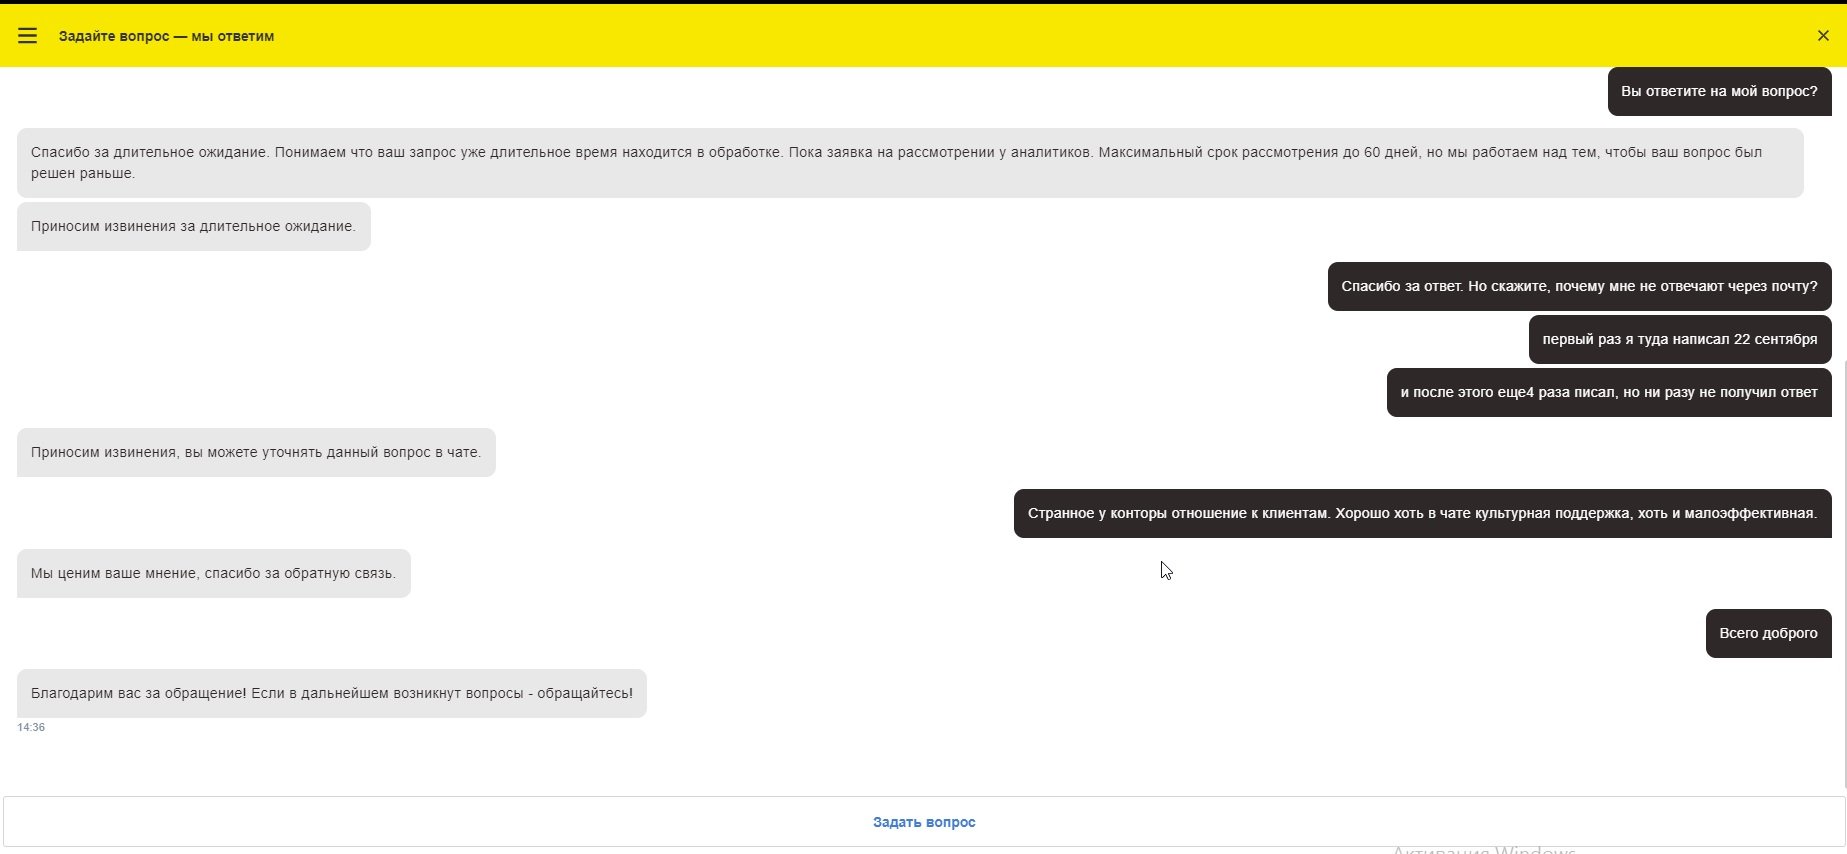The height and width of the screenshot is (854, 1847).
Task: Select the reply 'Благодарим вас за обращение!'
Action: click(331, 694)
